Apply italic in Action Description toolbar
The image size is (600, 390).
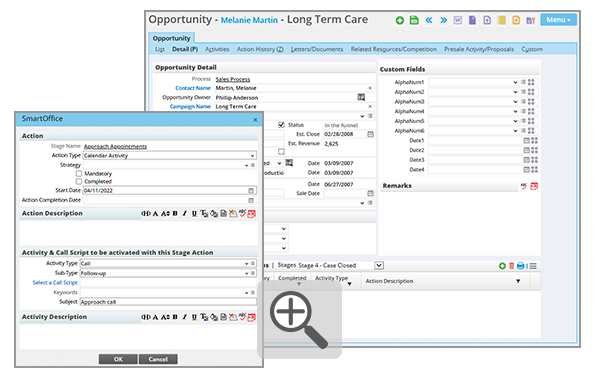pyautogui.click(x=184, y=214)
